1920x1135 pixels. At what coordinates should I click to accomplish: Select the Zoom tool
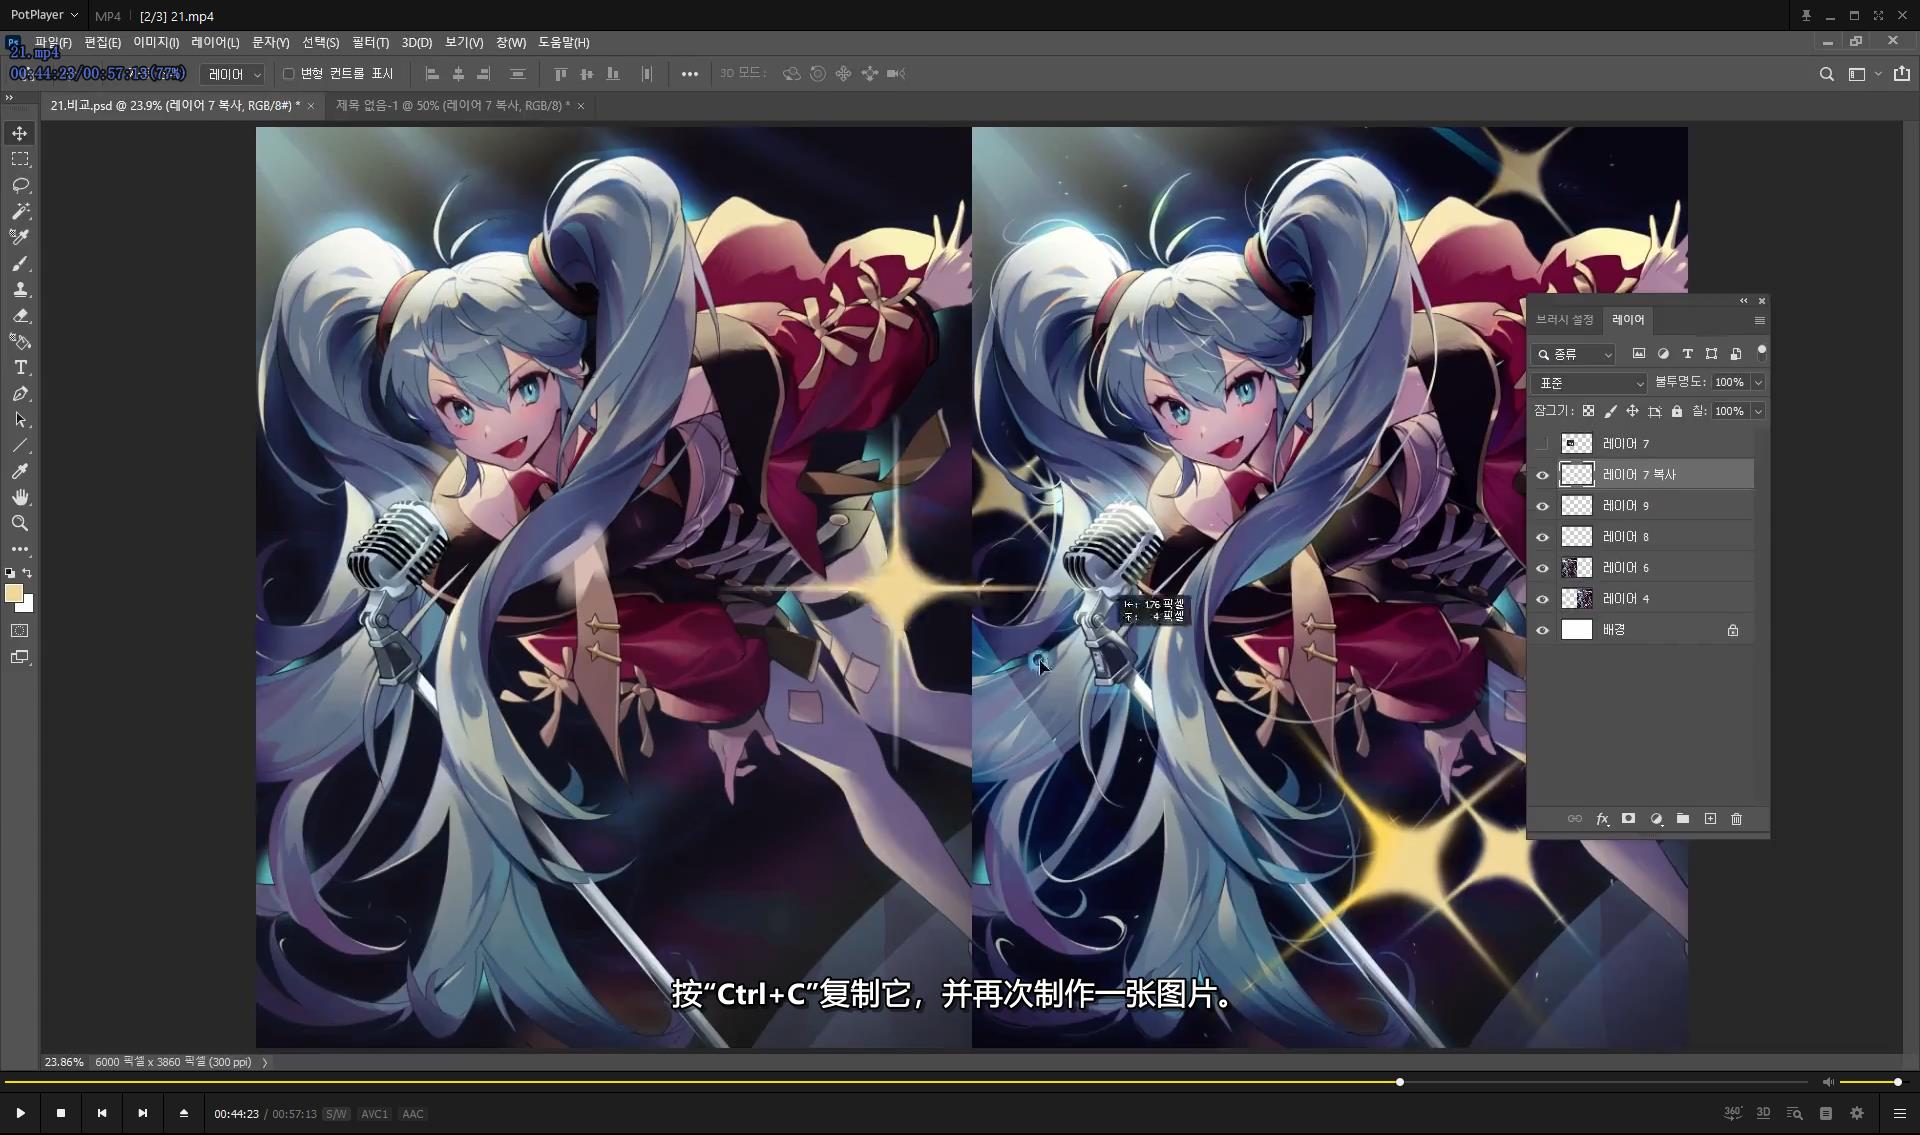(x=20, y=523)
